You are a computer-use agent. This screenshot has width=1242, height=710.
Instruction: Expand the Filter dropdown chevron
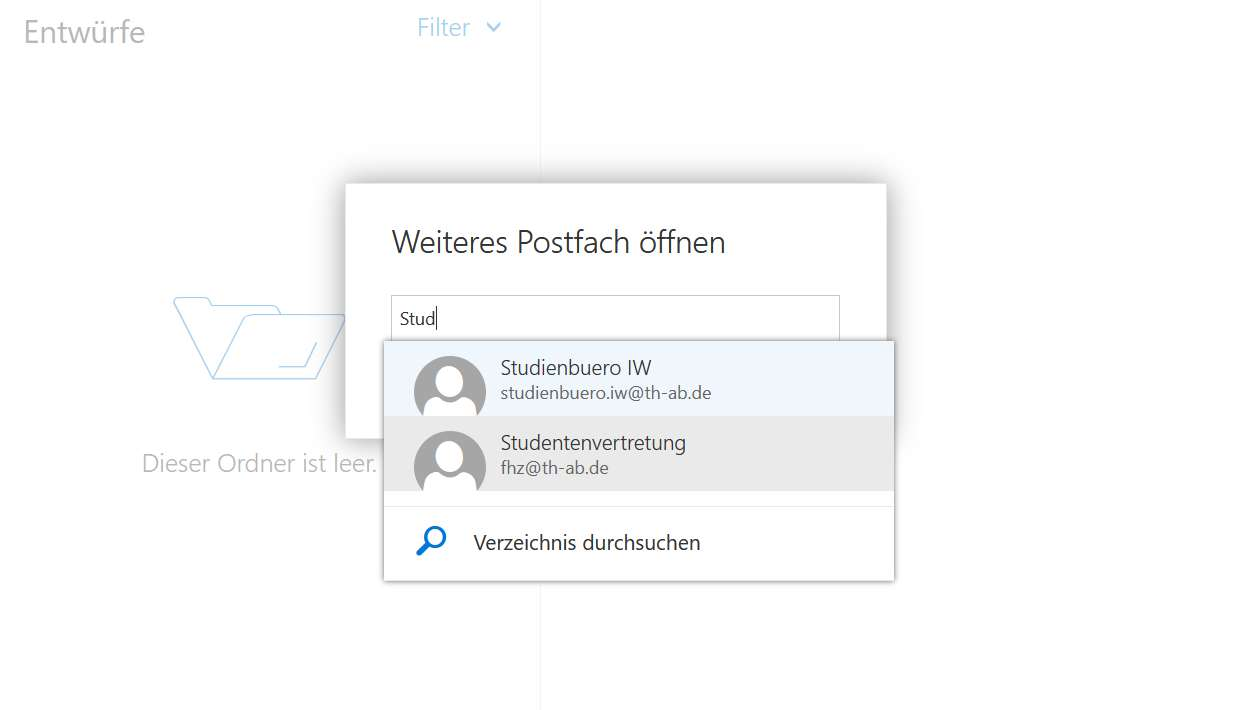pyautogui.click(x=493, y=28)
